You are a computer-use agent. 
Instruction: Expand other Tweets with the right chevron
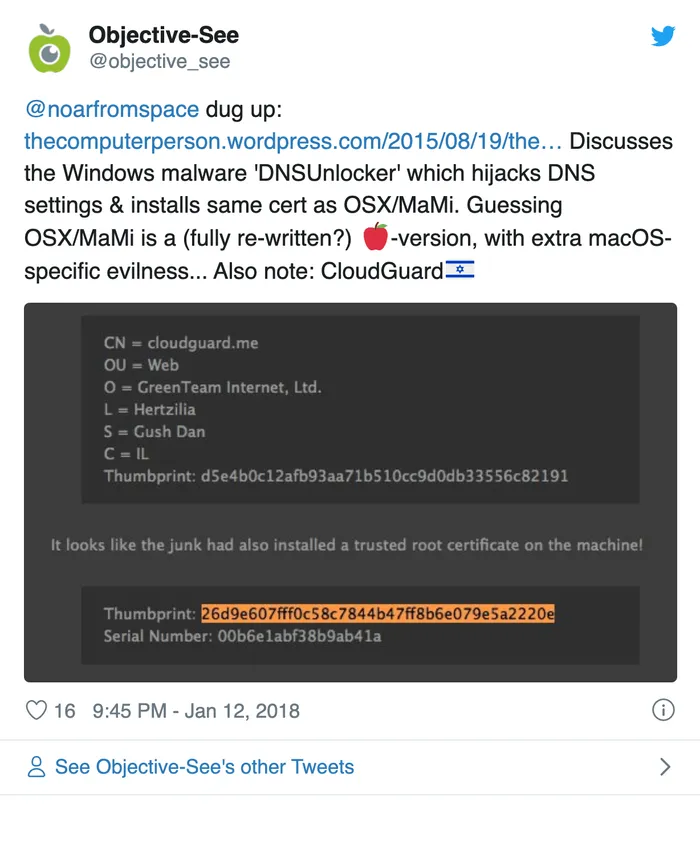click(665, 767)
